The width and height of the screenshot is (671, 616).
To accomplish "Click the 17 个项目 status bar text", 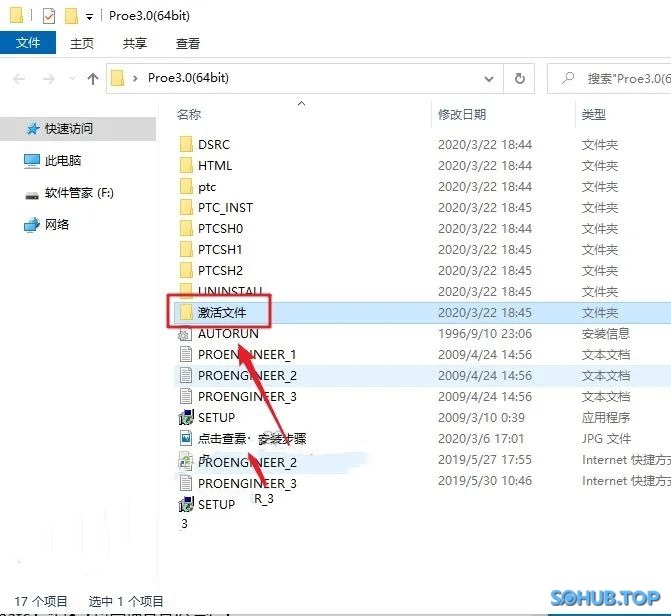I will point(41,601).
